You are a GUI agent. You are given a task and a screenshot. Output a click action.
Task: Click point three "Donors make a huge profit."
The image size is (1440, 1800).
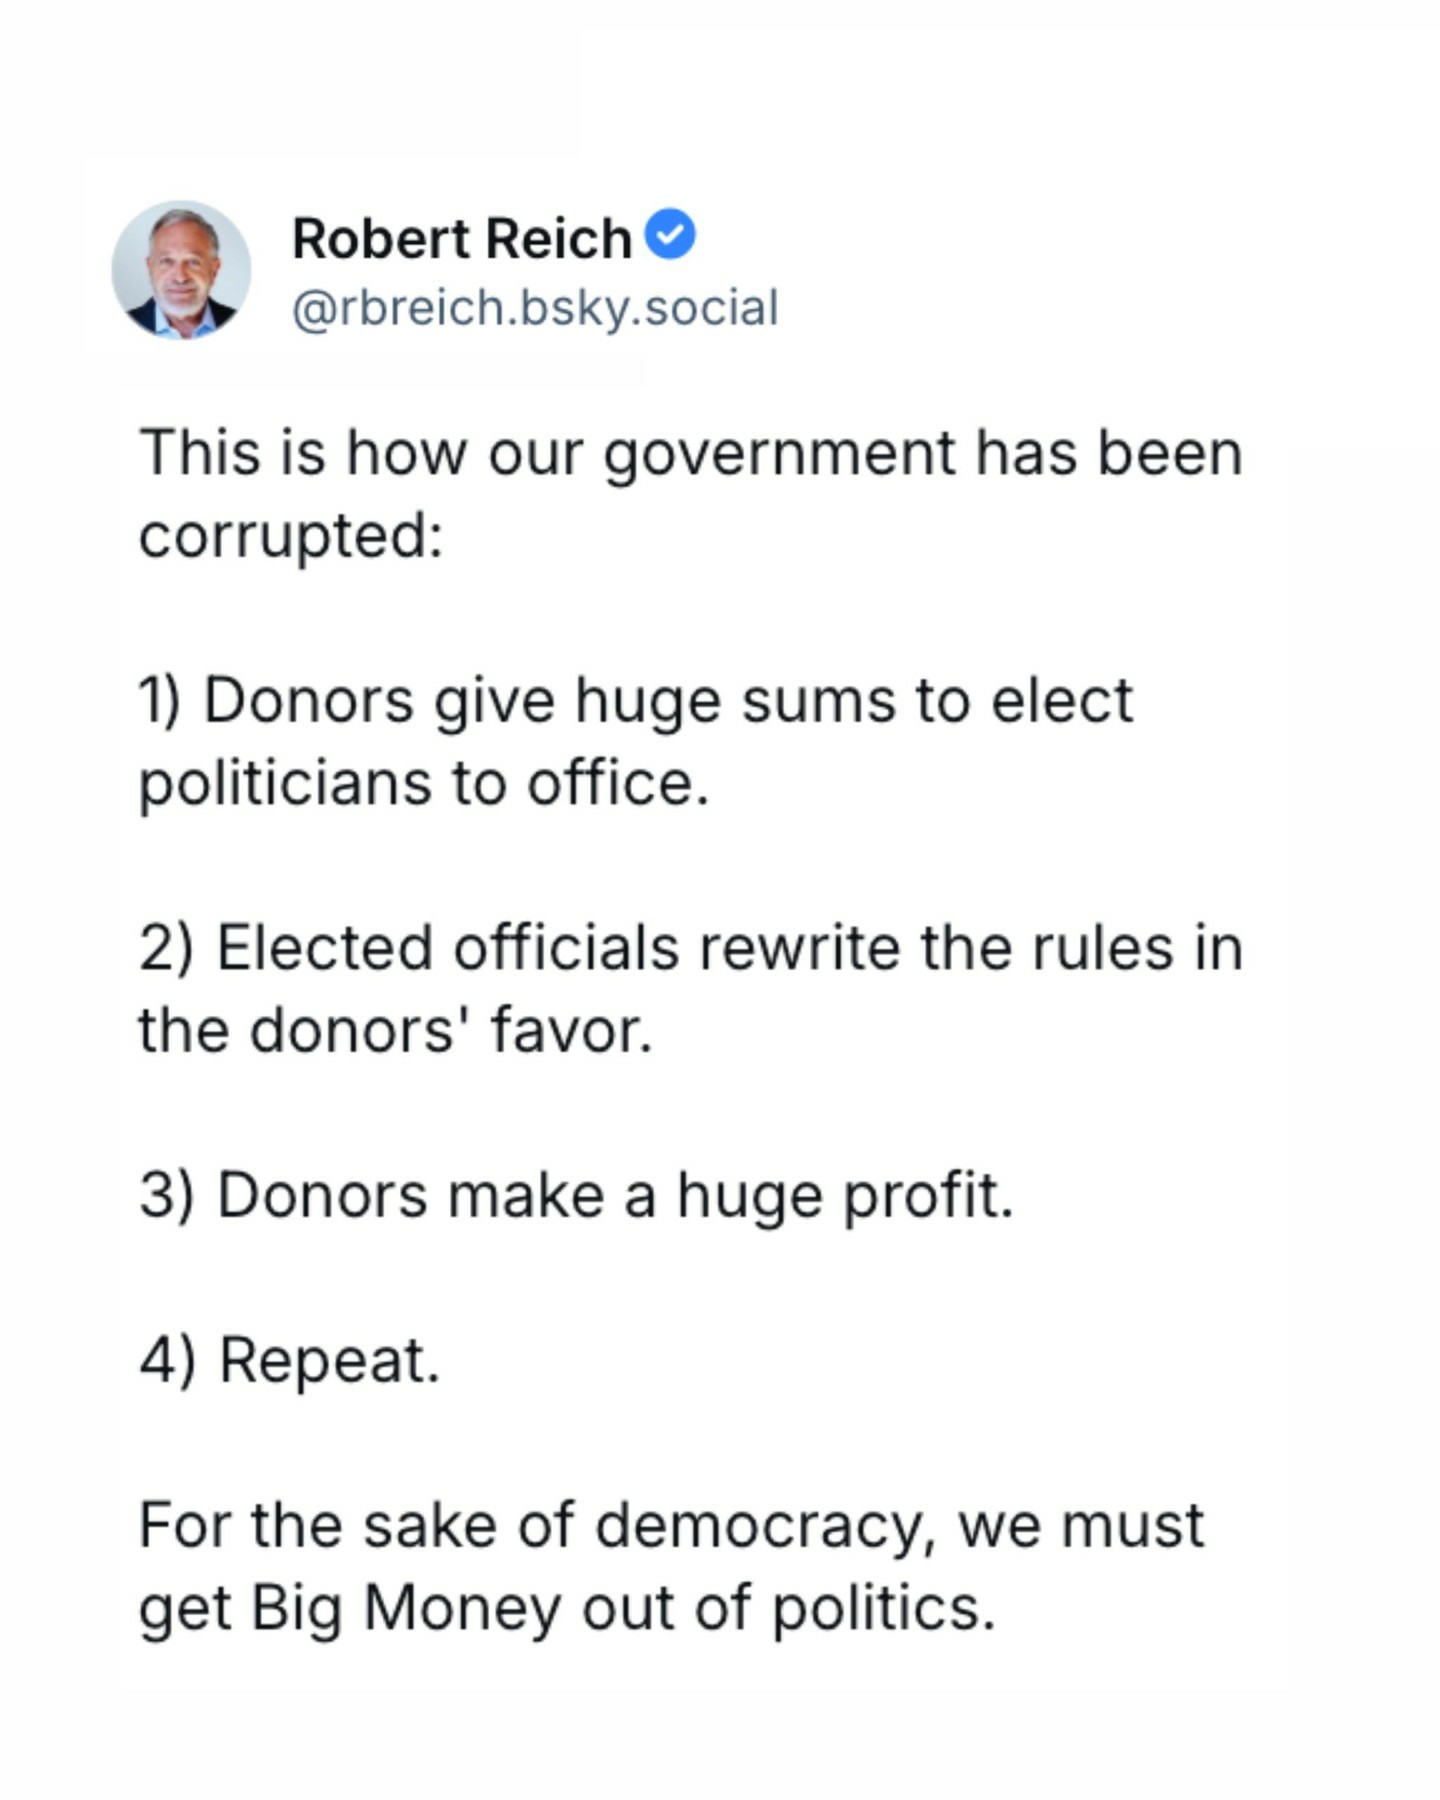pos(576,1195)
